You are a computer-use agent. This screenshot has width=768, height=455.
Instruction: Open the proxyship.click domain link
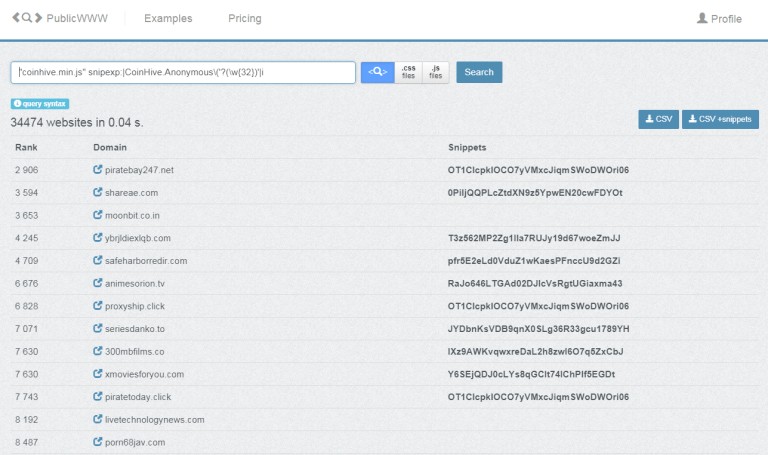[x=135, y=306]
